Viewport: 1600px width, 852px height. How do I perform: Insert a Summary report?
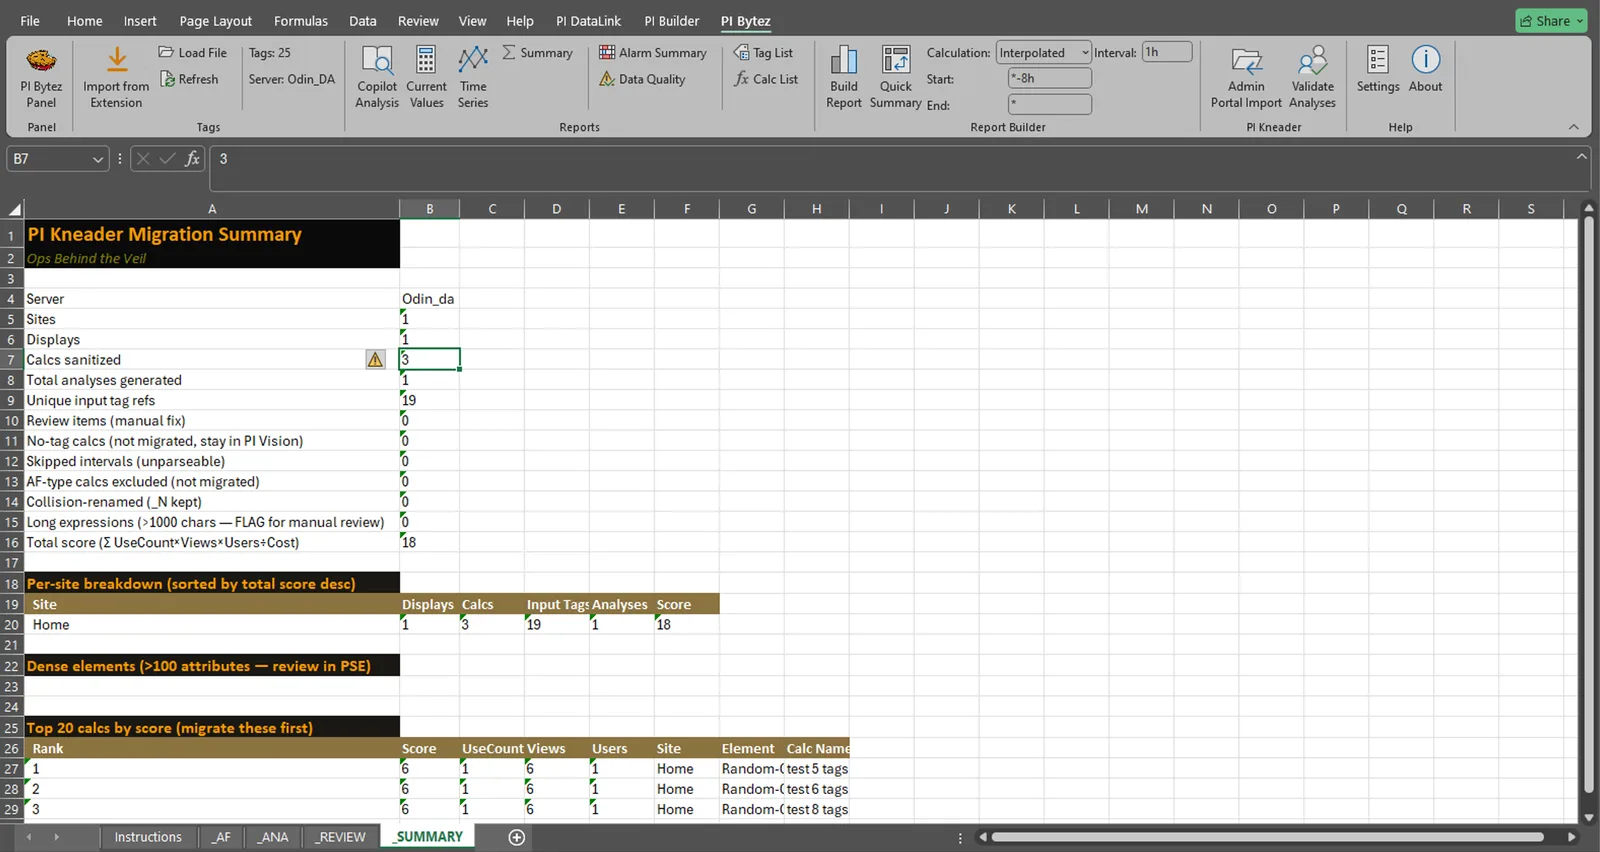coord(538,53)
